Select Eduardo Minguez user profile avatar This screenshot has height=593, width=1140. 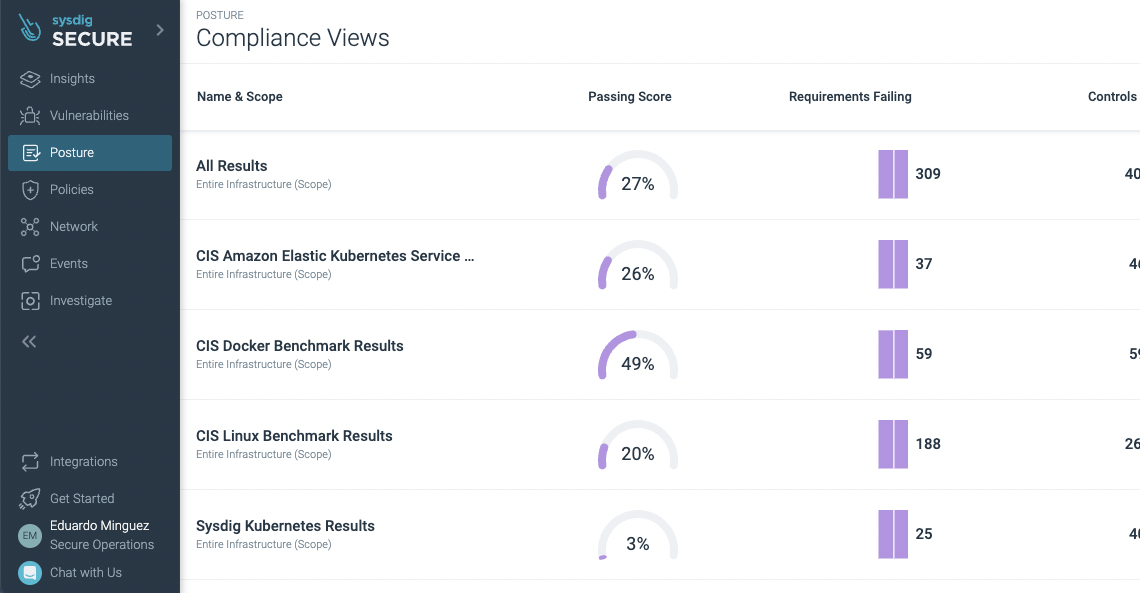click(x=29, y=535)
